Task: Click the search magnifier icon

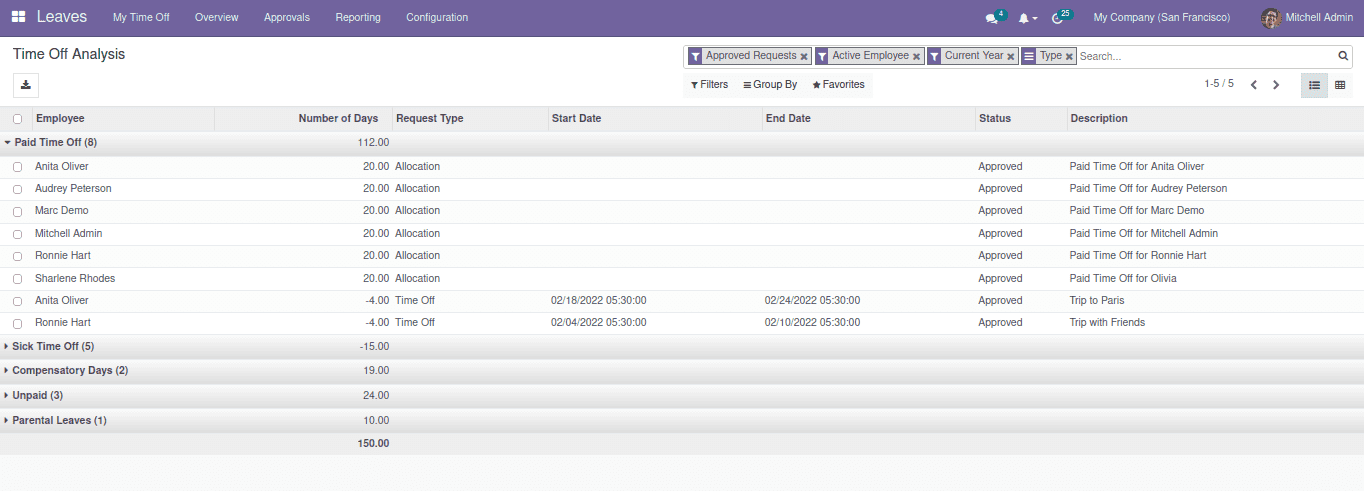Action: coord(1343,56)
